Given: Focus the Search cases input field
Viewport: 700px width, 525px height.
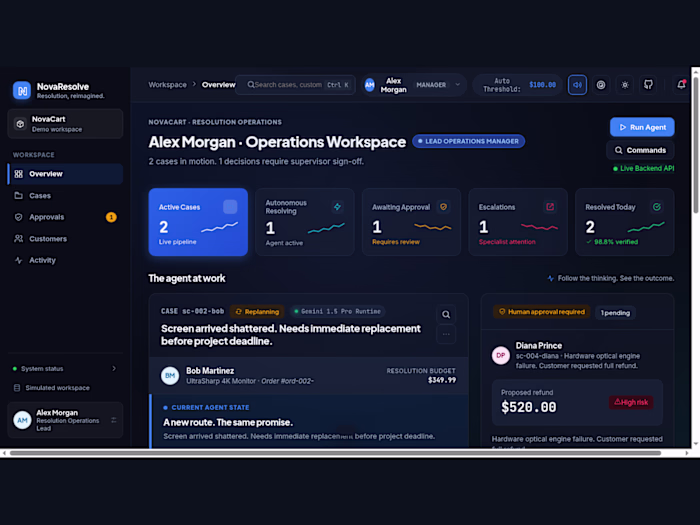Looking at the screenshot, I should (296, 84).
